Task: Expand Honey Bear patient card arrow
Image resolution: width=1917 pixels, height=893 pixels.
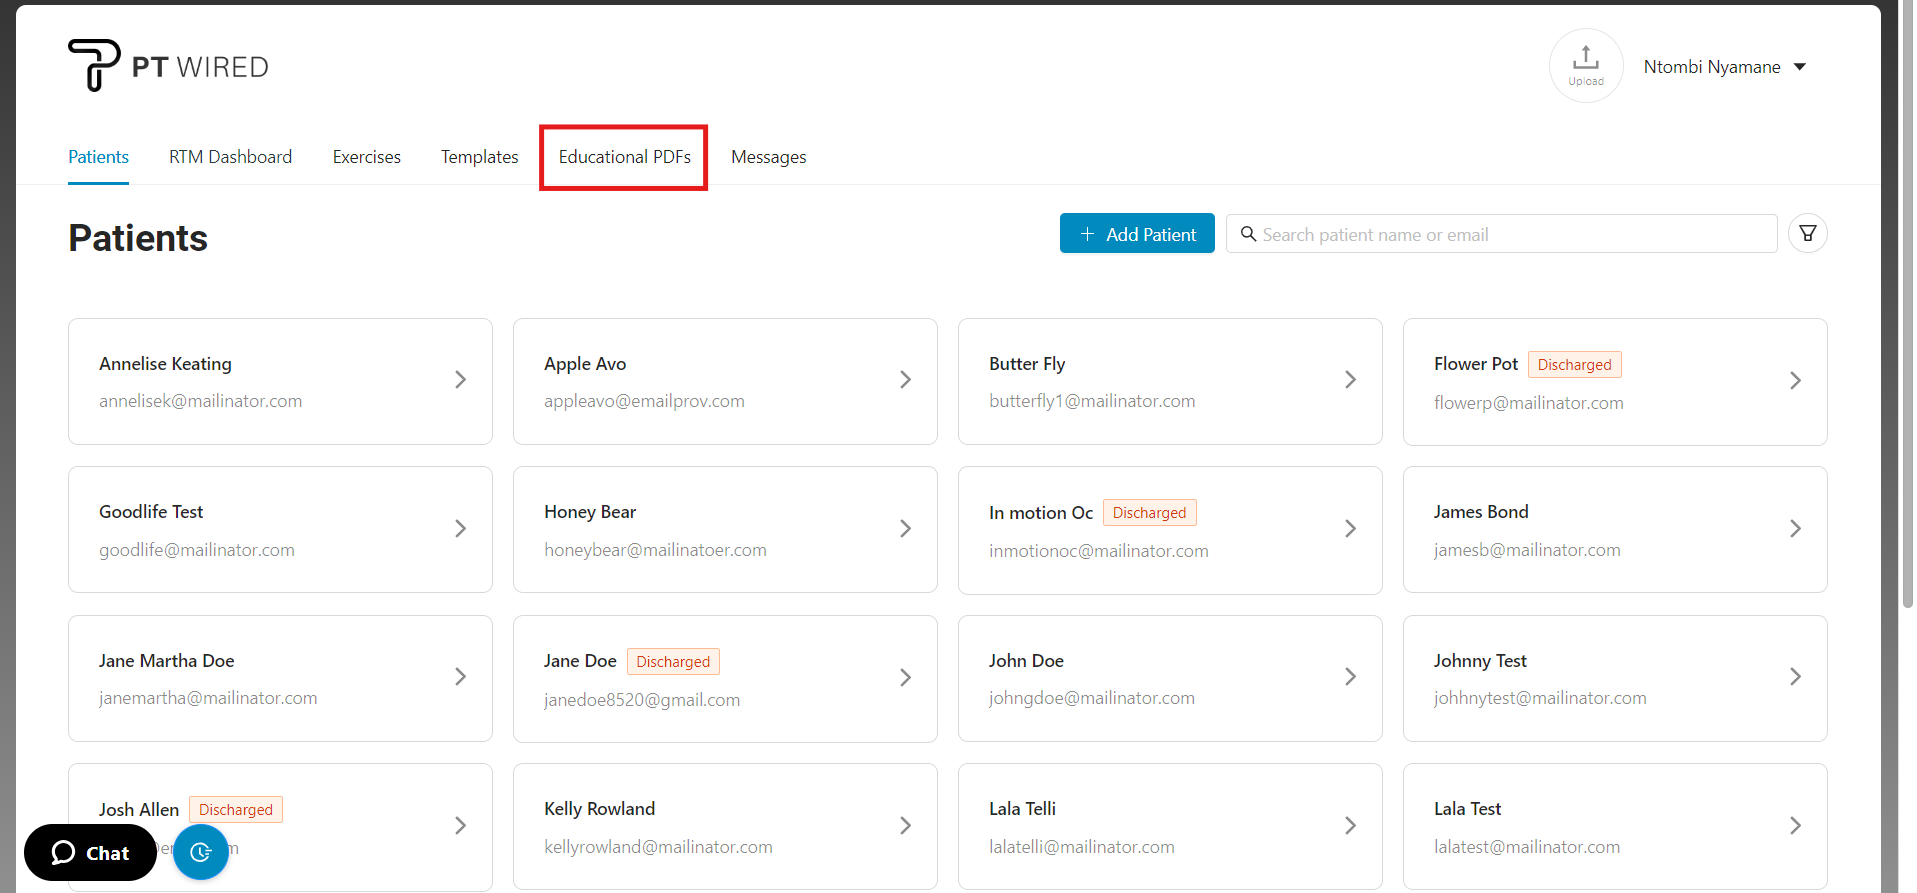Action: click(905, 528)
